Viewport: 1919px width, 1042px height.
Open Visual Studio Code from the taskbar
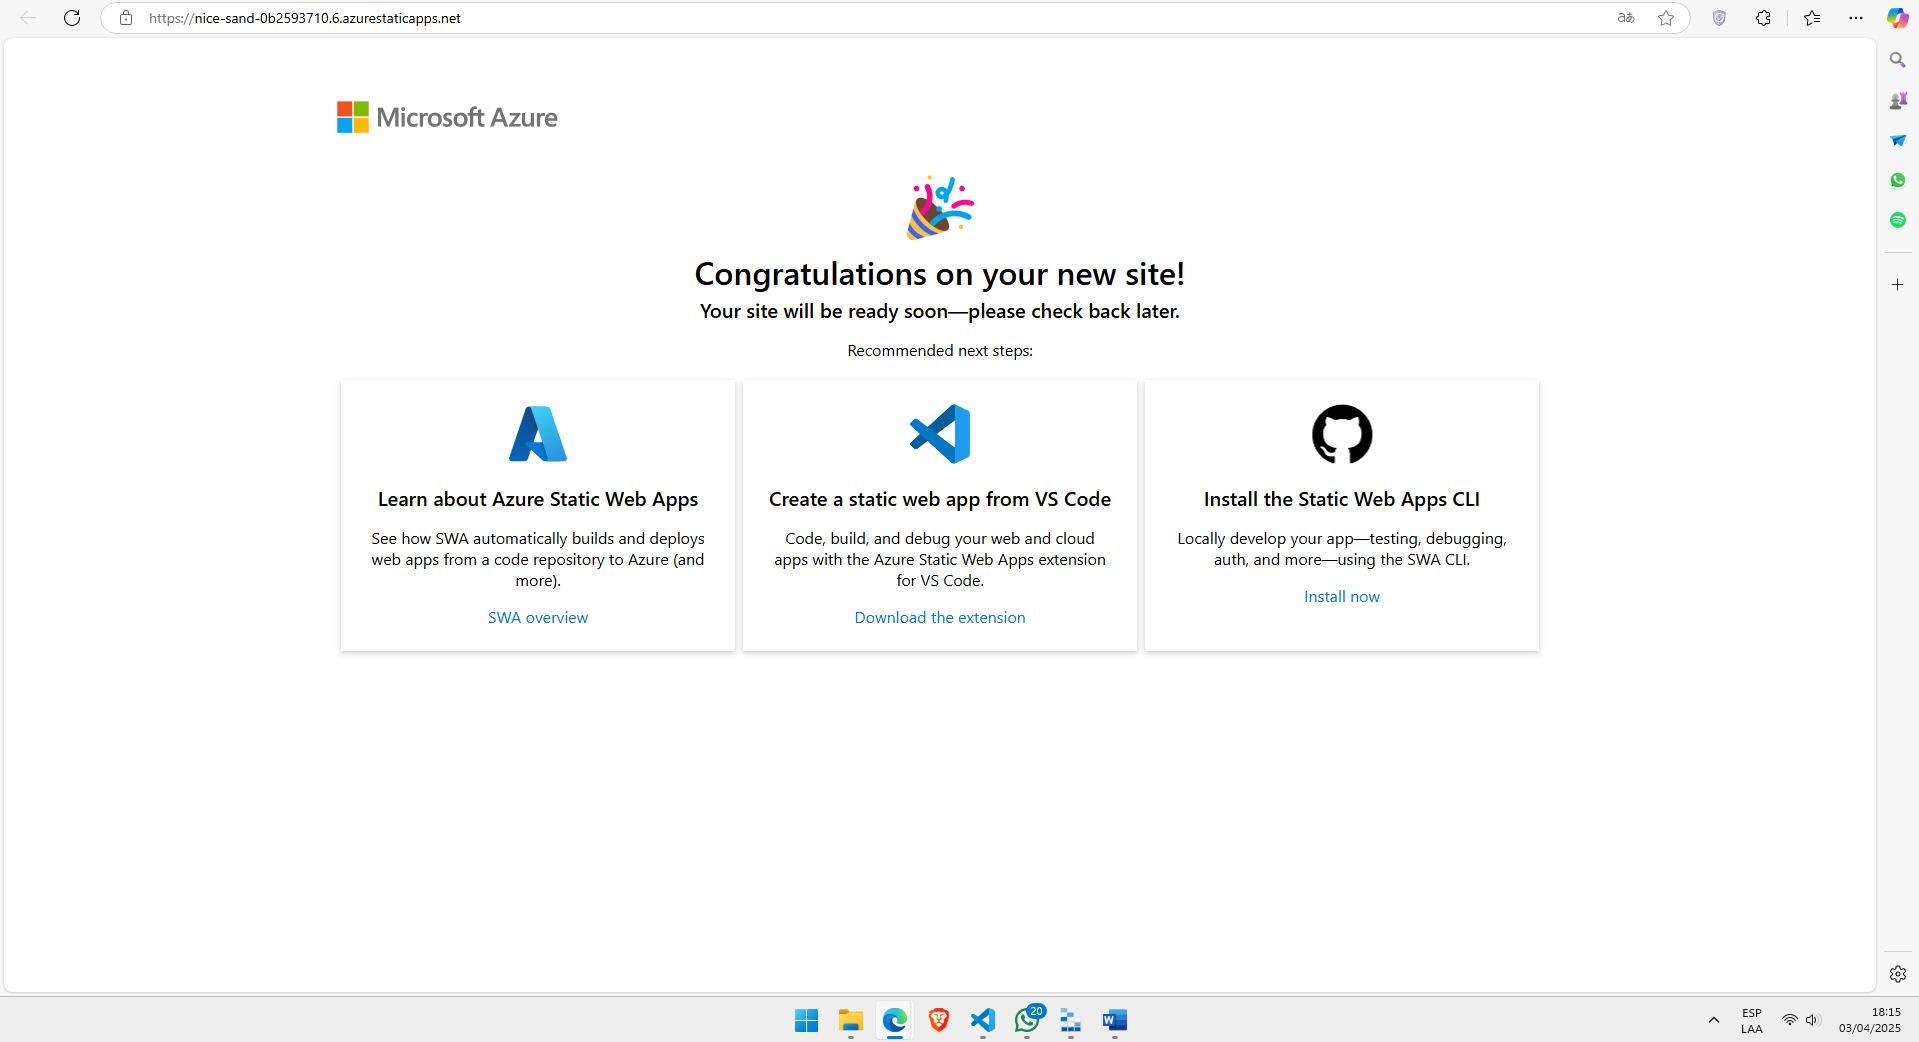983,1020
